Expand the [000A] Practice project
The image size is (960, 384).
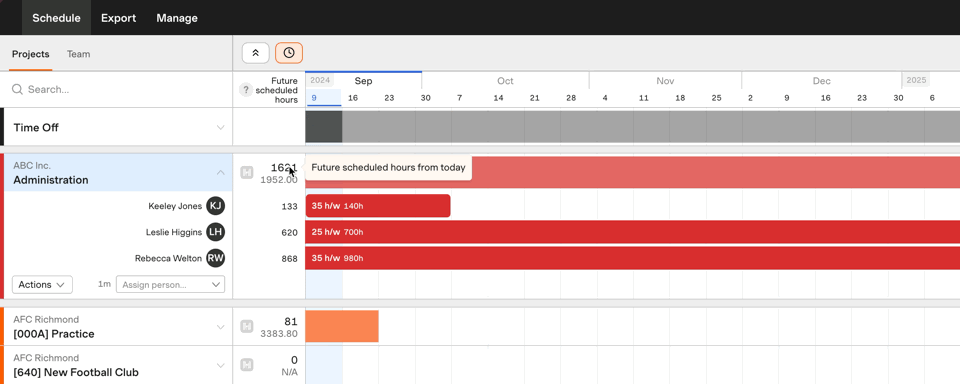(220, 327)
